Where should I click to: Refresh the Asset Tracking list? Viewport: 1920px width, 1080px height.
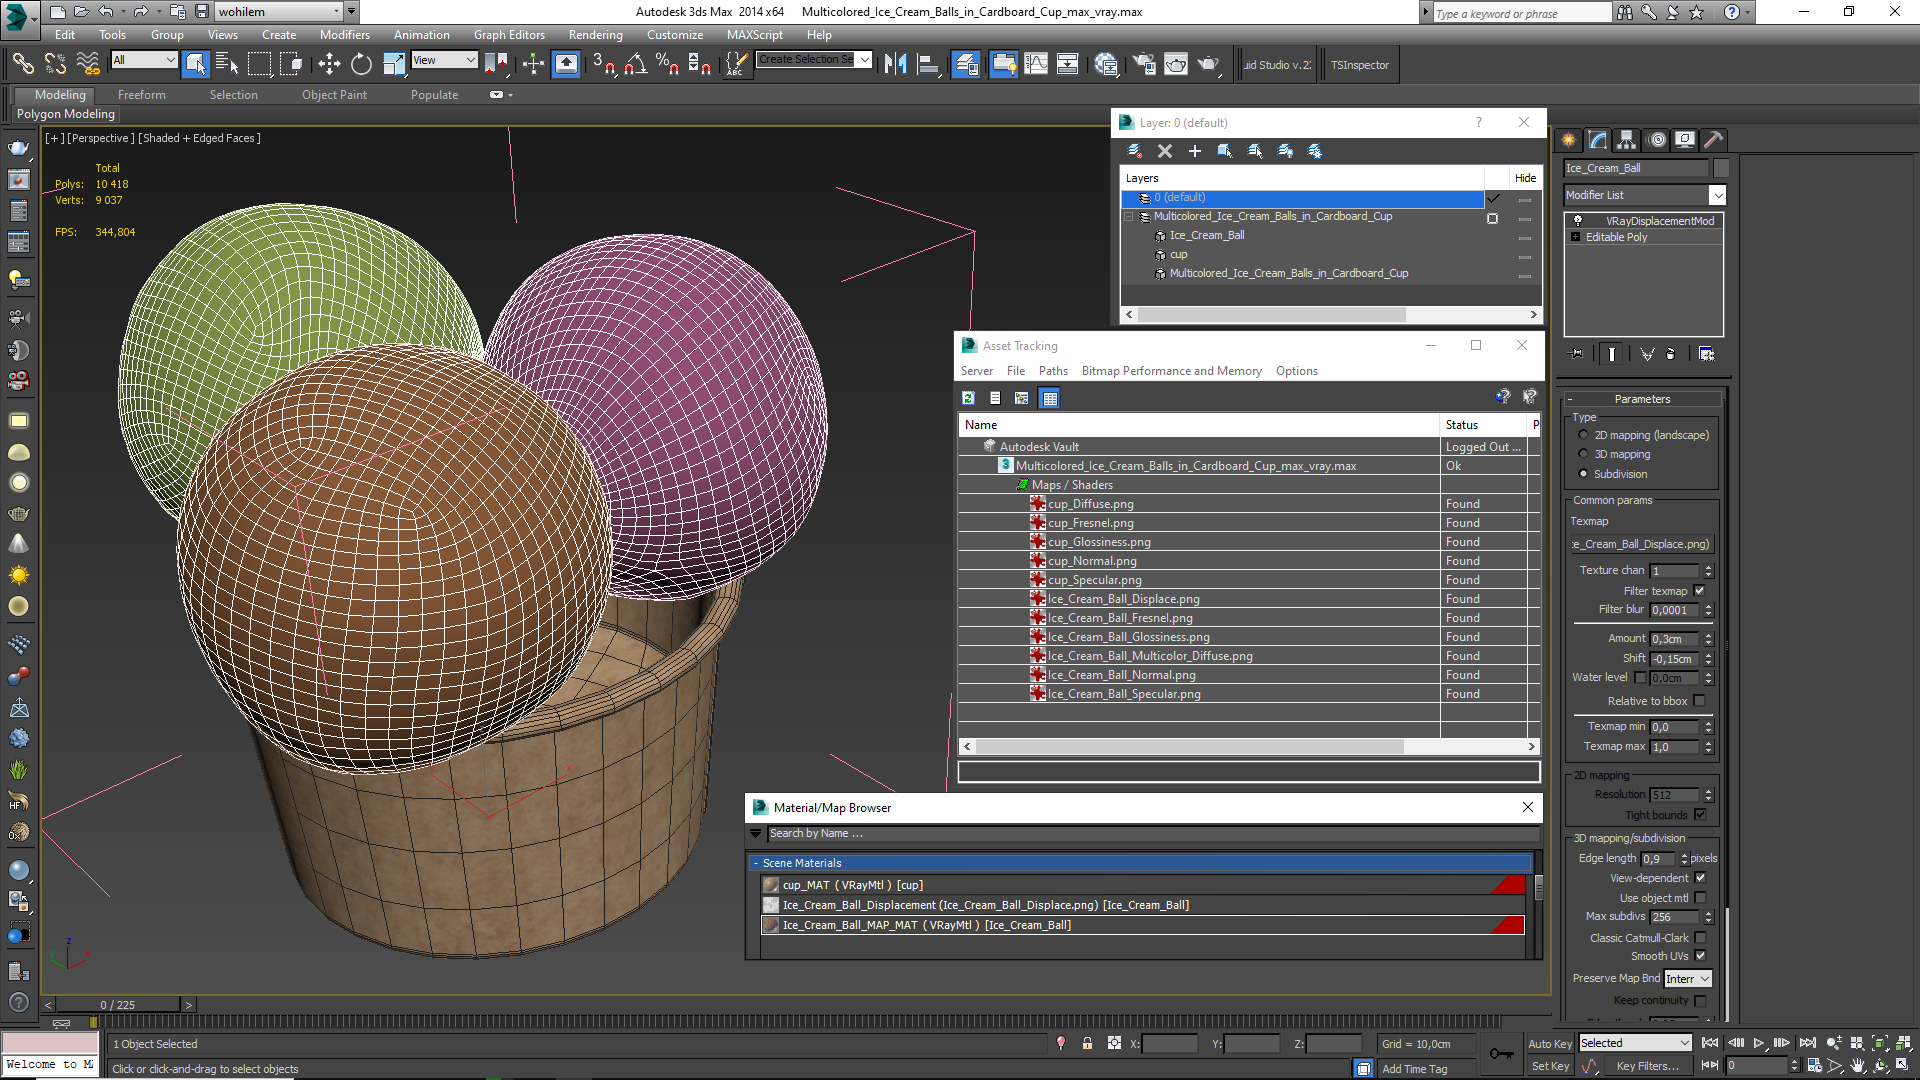pyautogui.click(x=968, y=398)
